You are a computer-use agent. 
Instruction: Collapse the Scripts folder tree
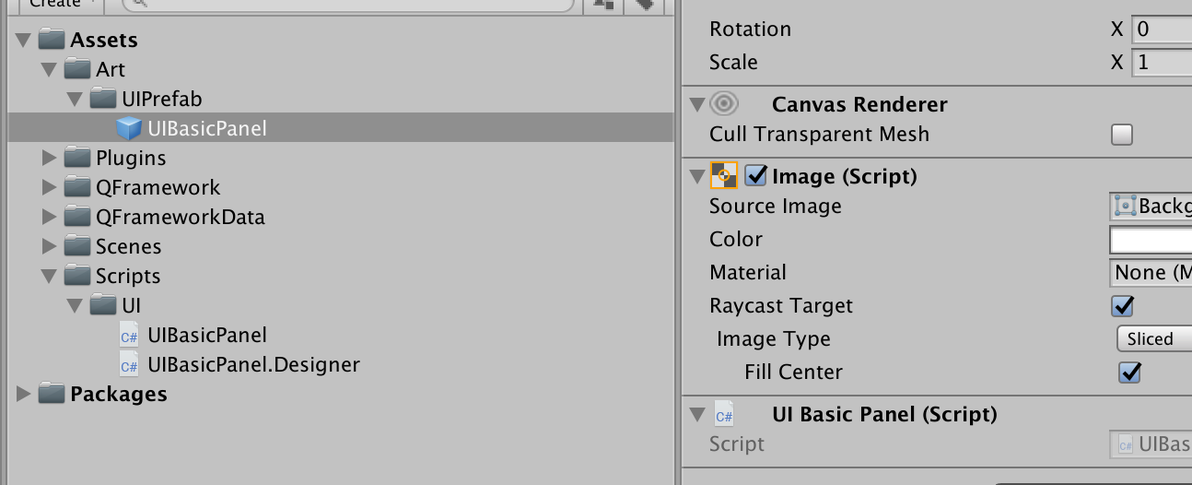pos(50,276)
